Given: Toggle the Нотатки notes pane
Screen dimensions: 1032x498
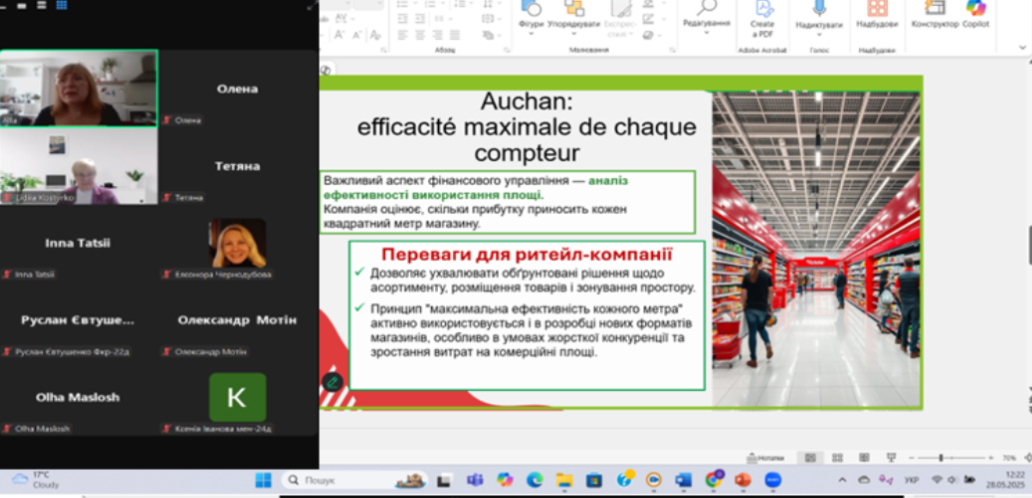Looking at the screenshot, I should click(x=766, y=457).
